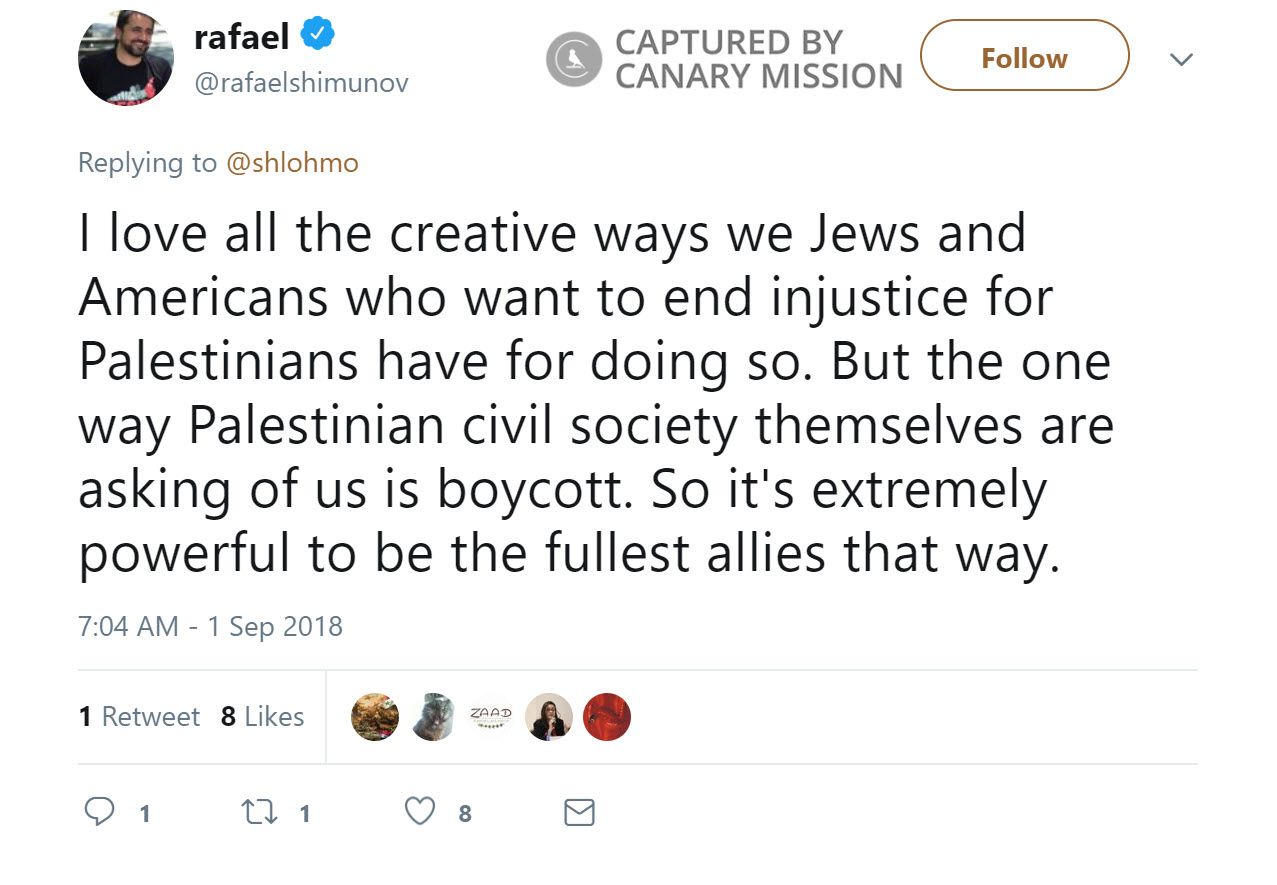Screen dimensions: 1277x885
Task: Click the blue verified badge
Action: (x=319, y=36)
